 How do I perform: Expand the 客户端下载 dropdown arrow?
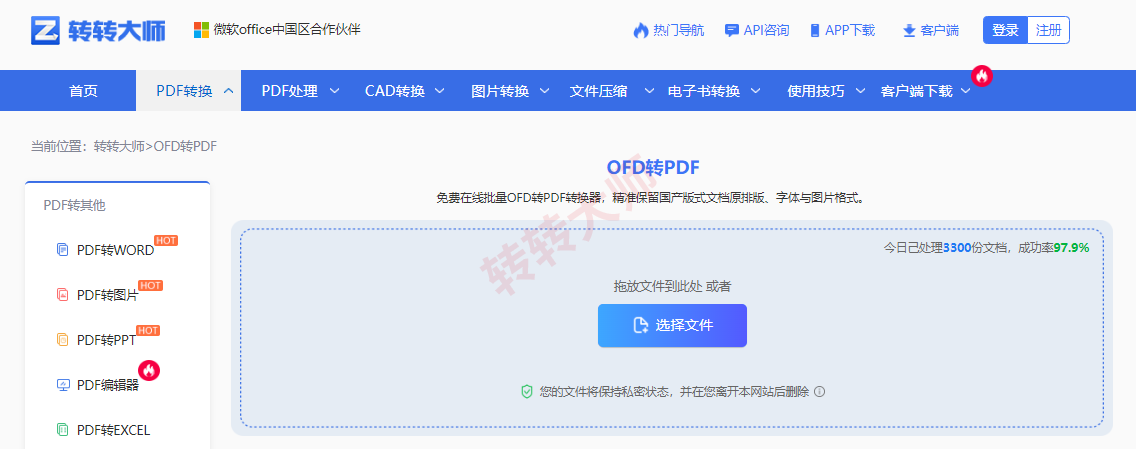(966, 91)
